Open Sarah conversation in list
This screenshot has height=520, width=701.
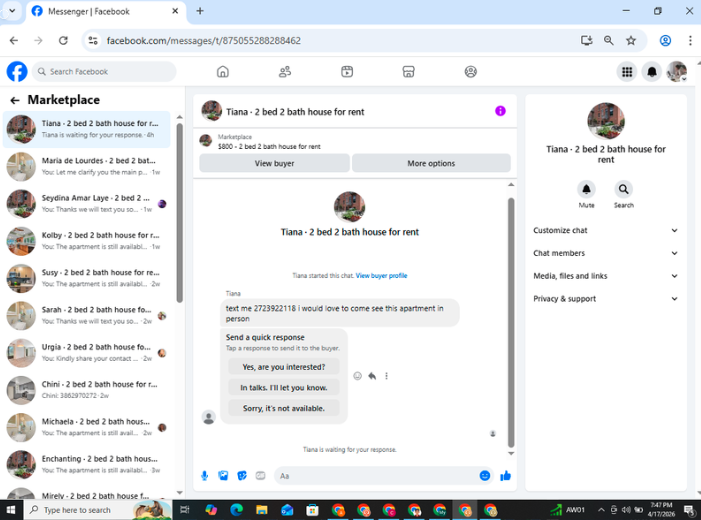point(86,316)
